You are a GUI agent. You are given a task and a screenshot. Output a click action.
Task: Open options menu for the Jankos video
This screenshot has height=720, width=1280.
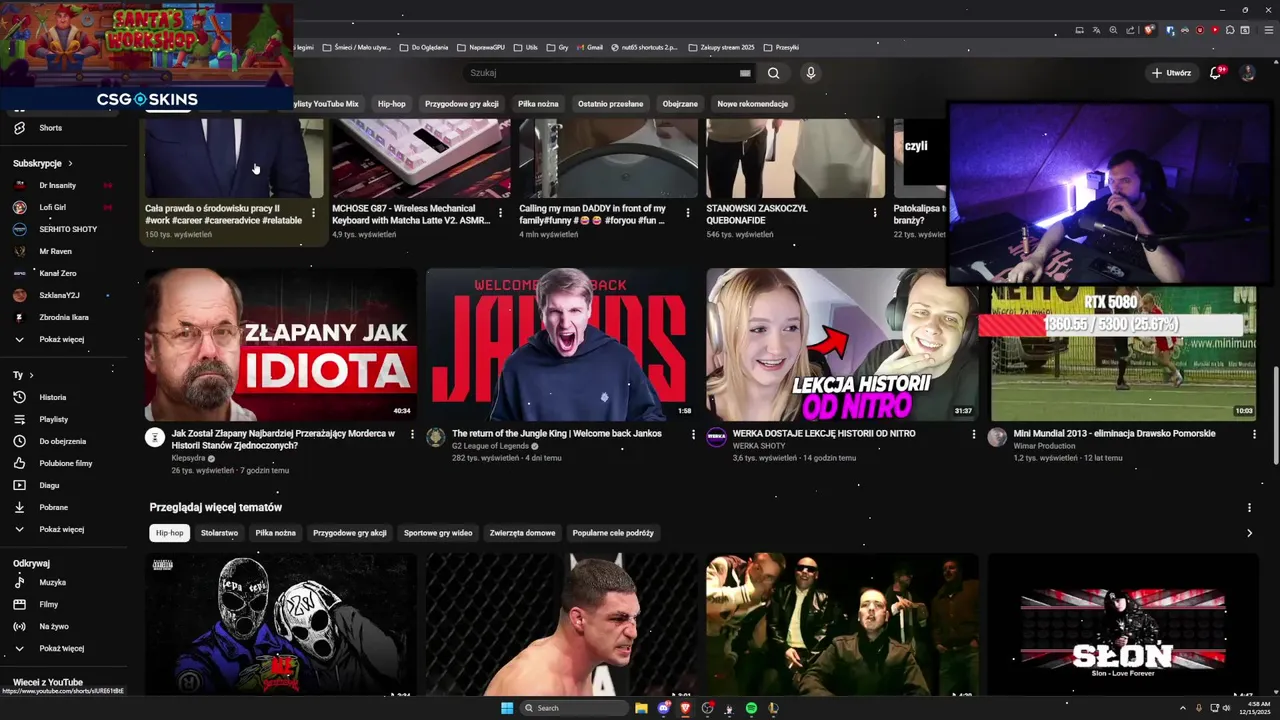coord(693,435)
